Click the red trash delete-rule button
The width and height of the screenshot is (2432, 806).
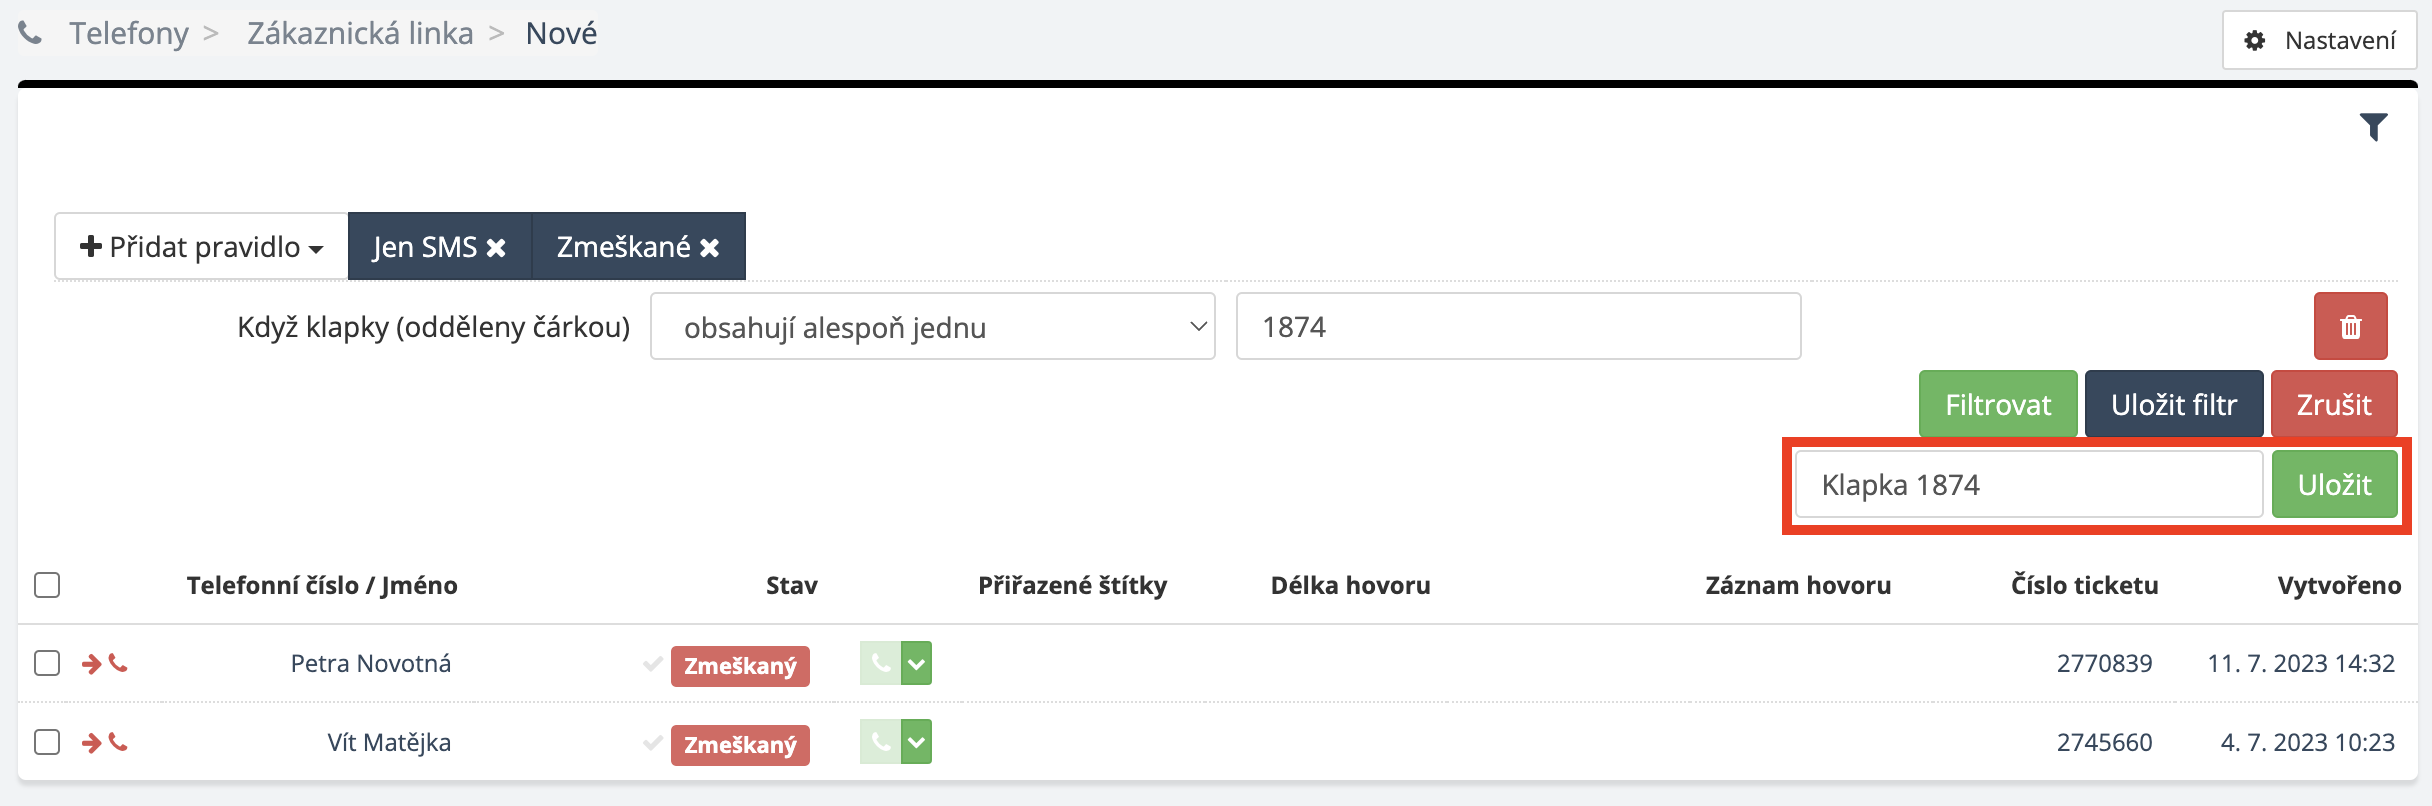point(2350,326)
